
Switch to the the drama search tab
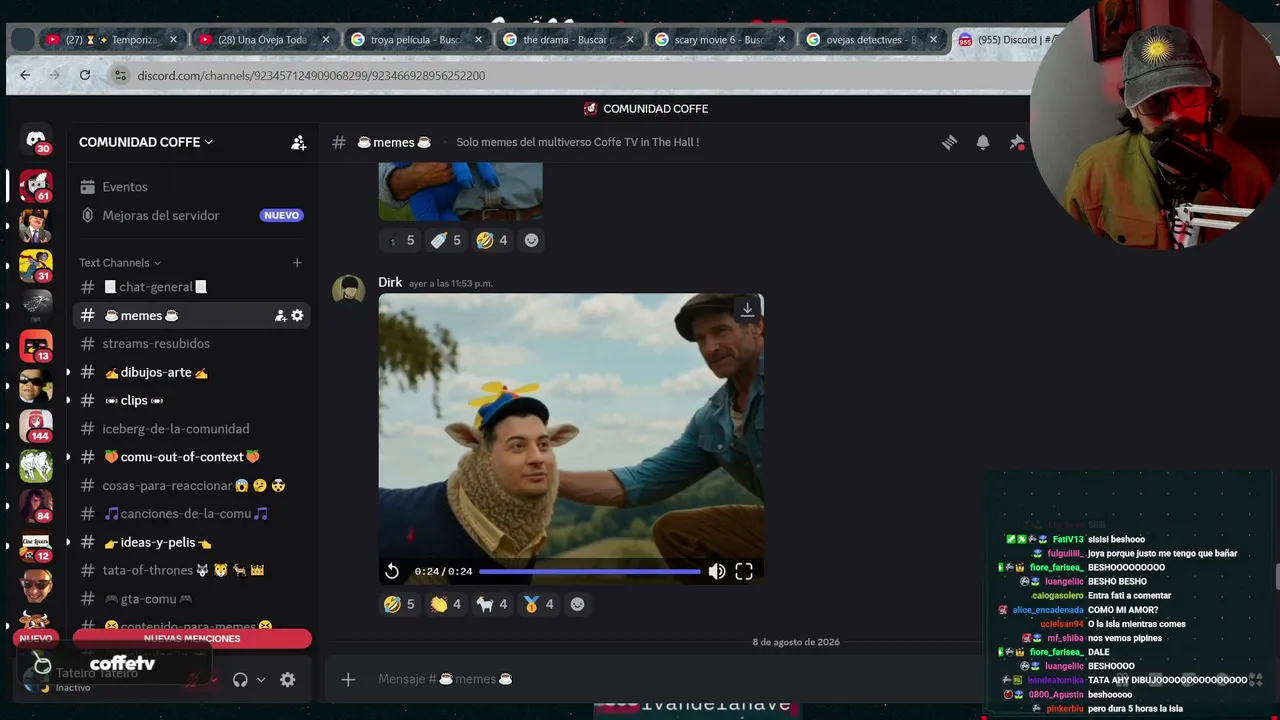pos(569,40)
